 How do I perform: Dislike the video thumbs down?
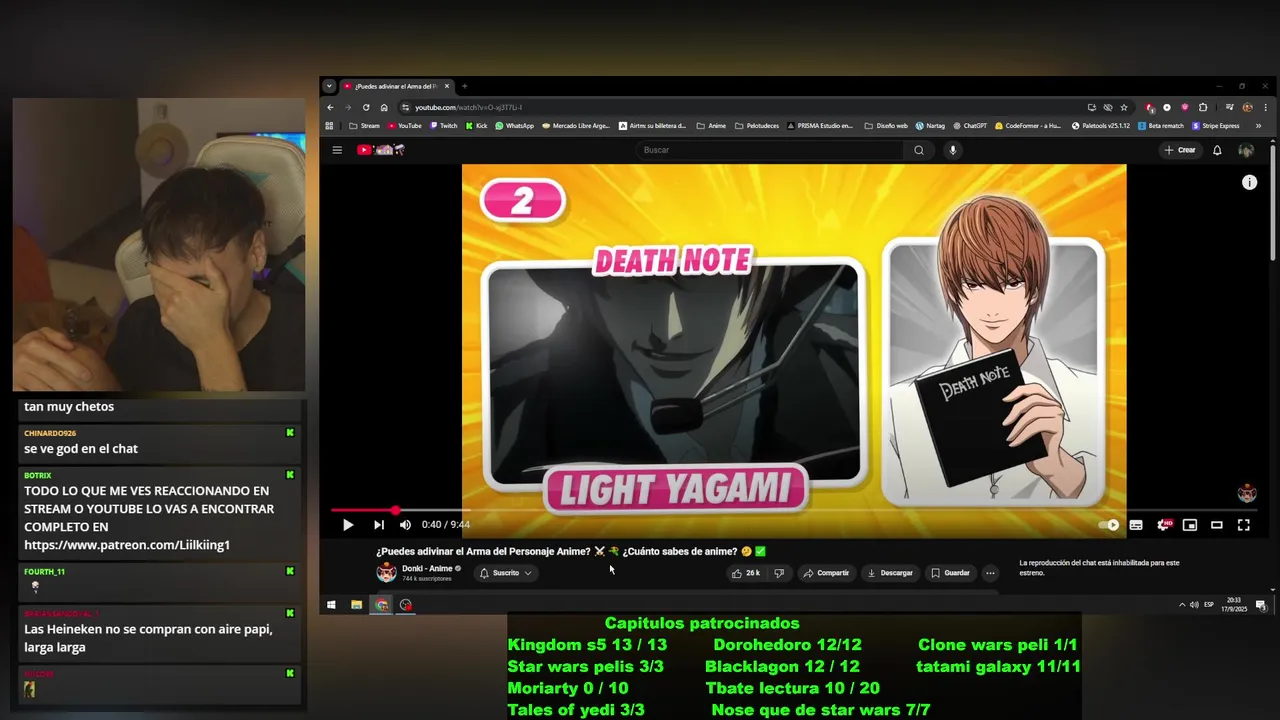779,573
